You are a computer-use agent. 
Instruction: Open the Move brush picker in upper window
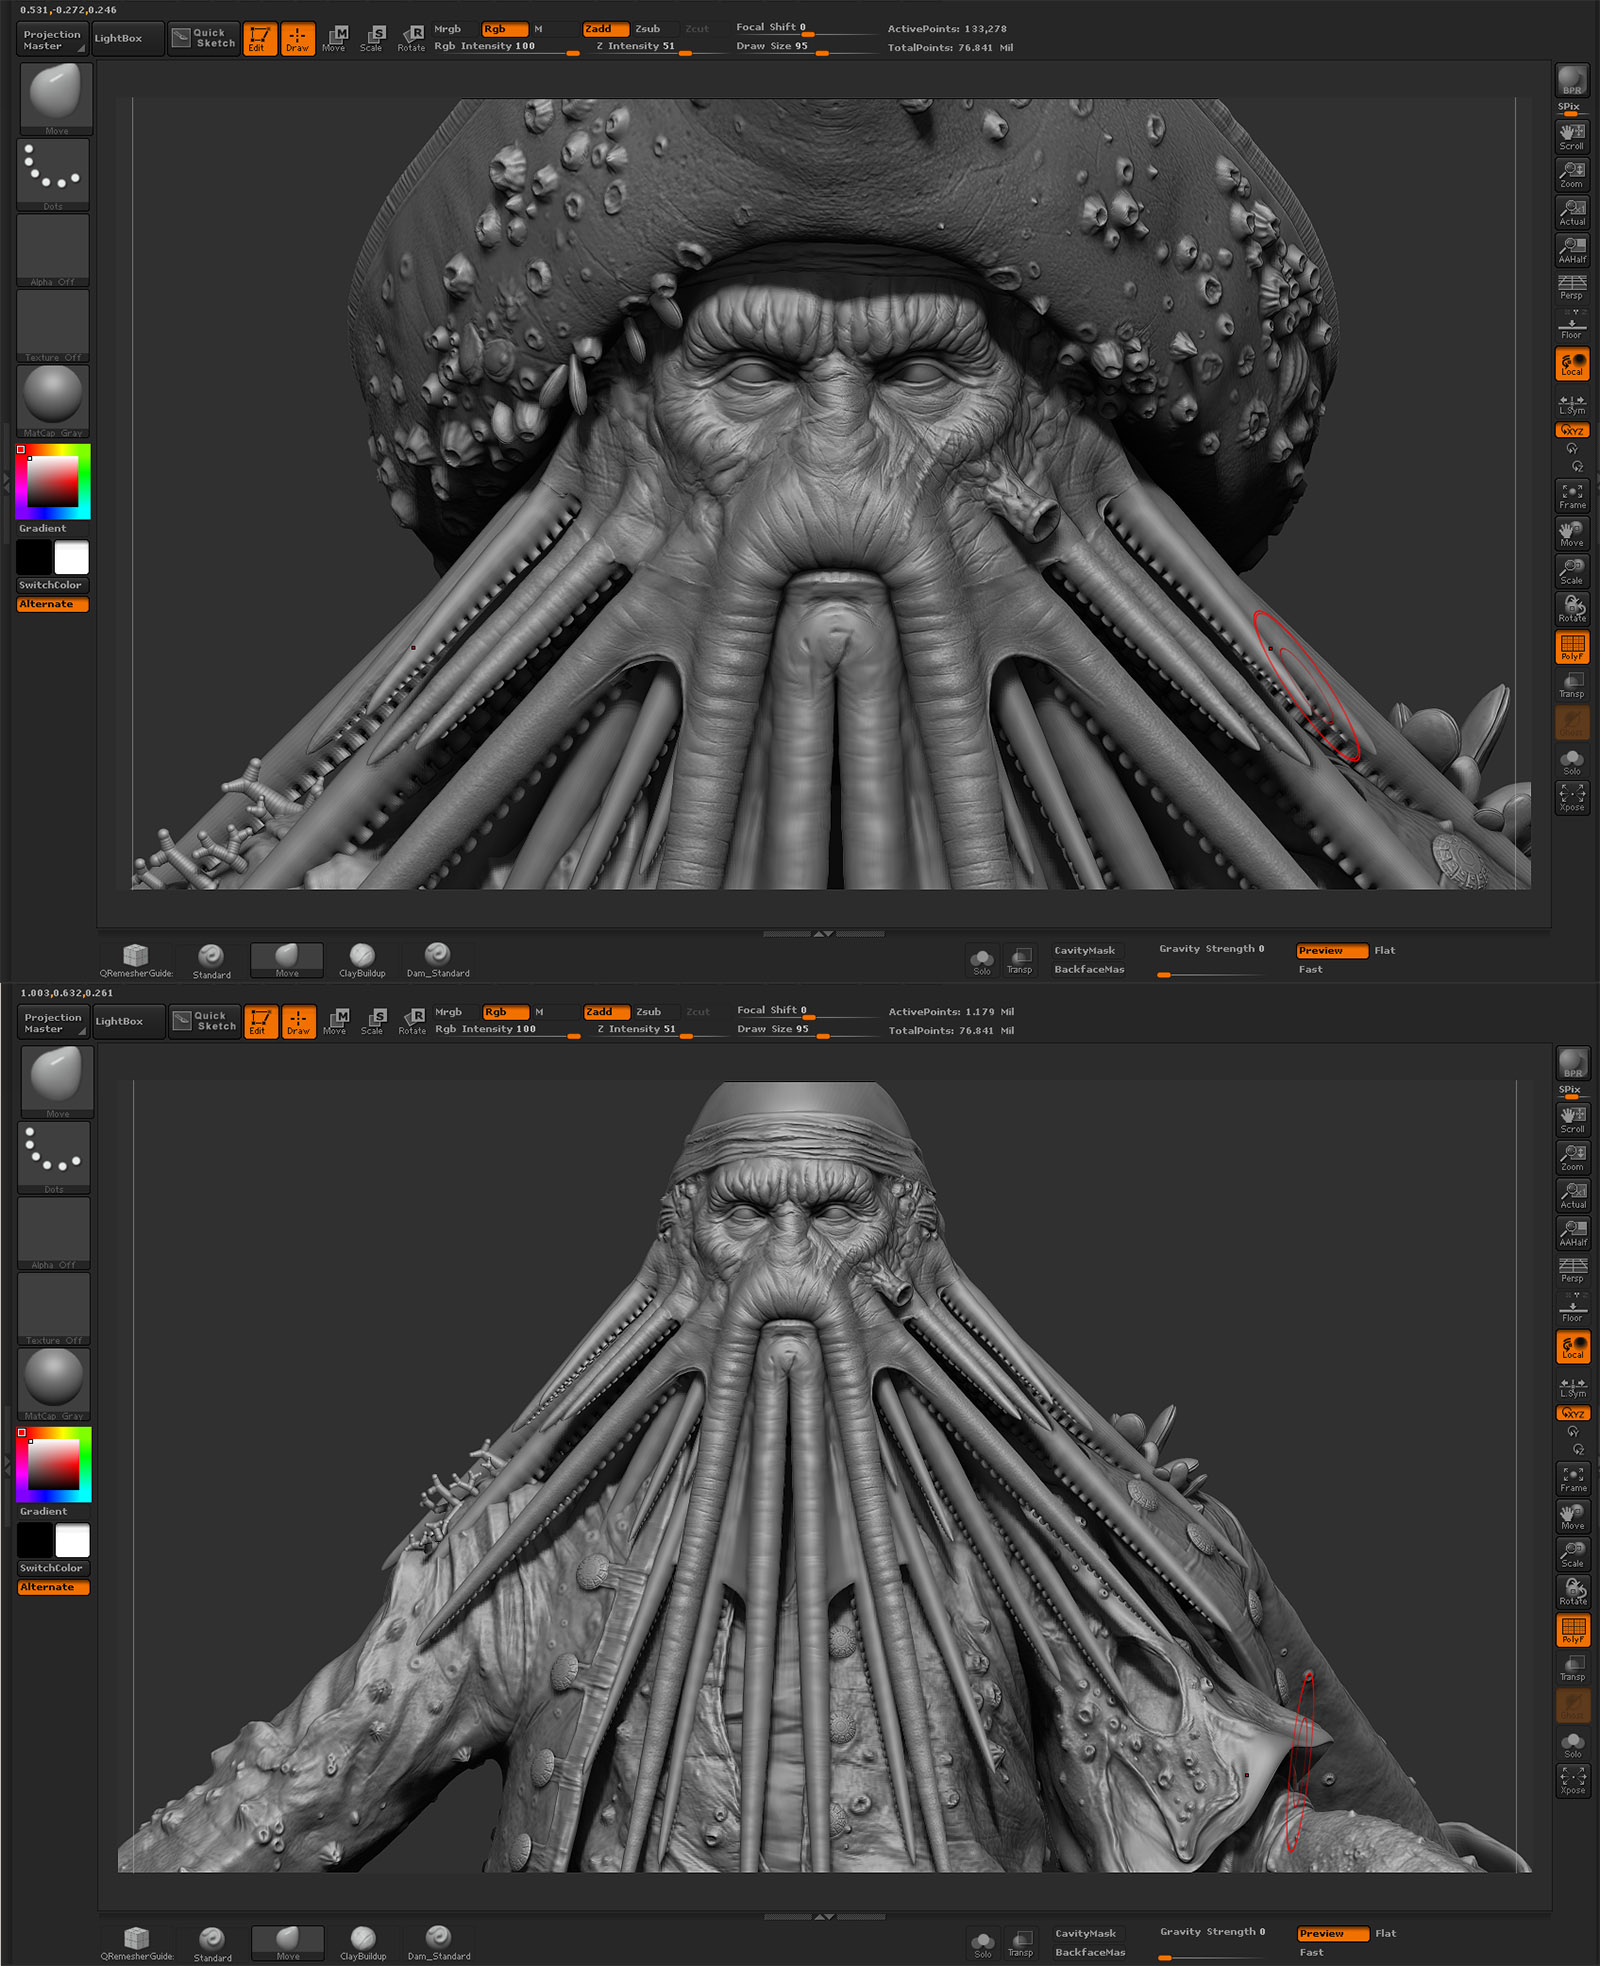tap(56, 98)
